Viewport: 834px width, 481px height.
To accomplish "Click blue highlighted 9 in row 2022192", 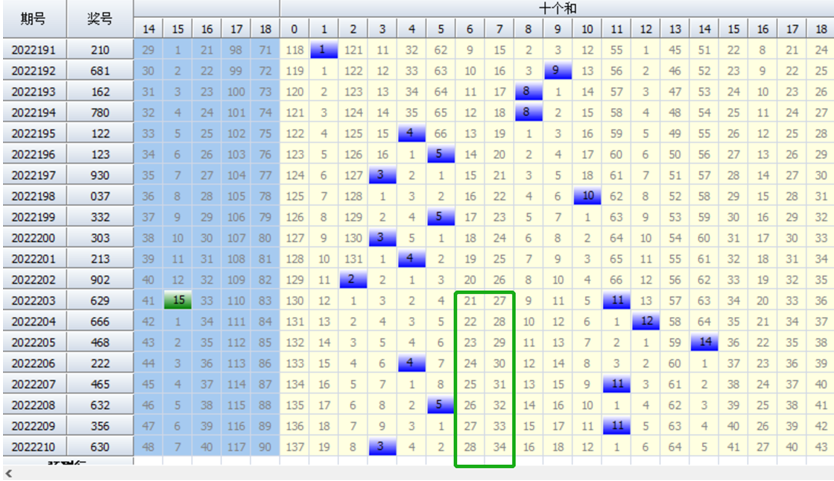I will pyautogui.click(x=558, y=70).
